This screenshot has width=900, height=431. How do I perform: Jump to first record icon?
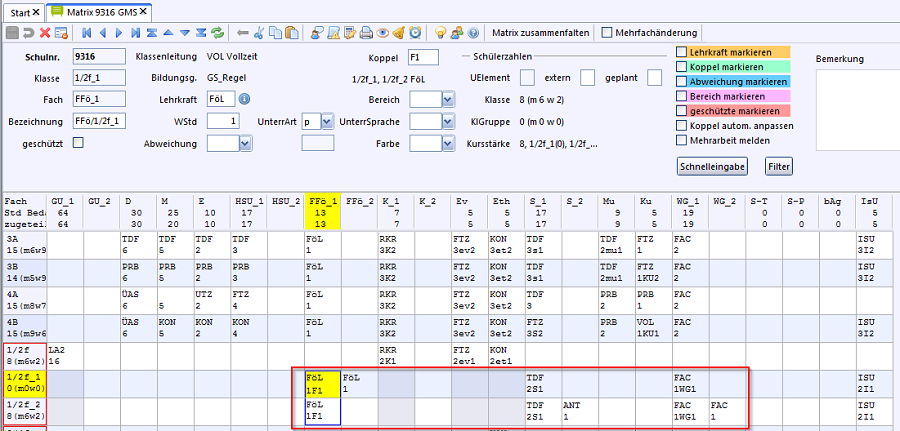pos(86,33)
